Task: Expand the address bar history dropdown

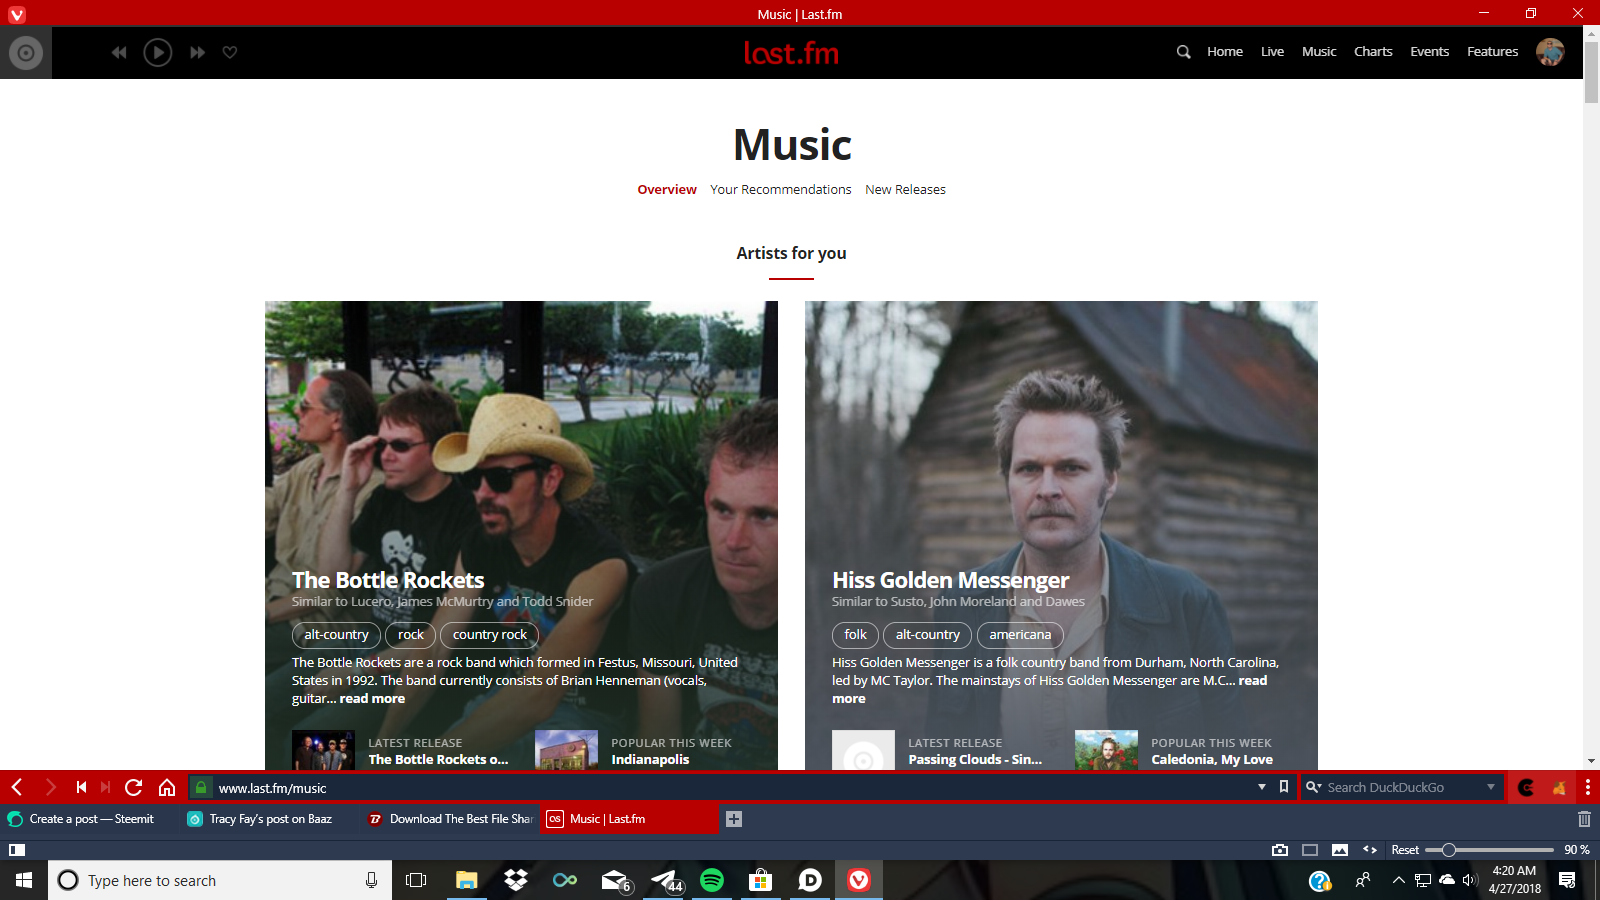Action: [1262, 788]
